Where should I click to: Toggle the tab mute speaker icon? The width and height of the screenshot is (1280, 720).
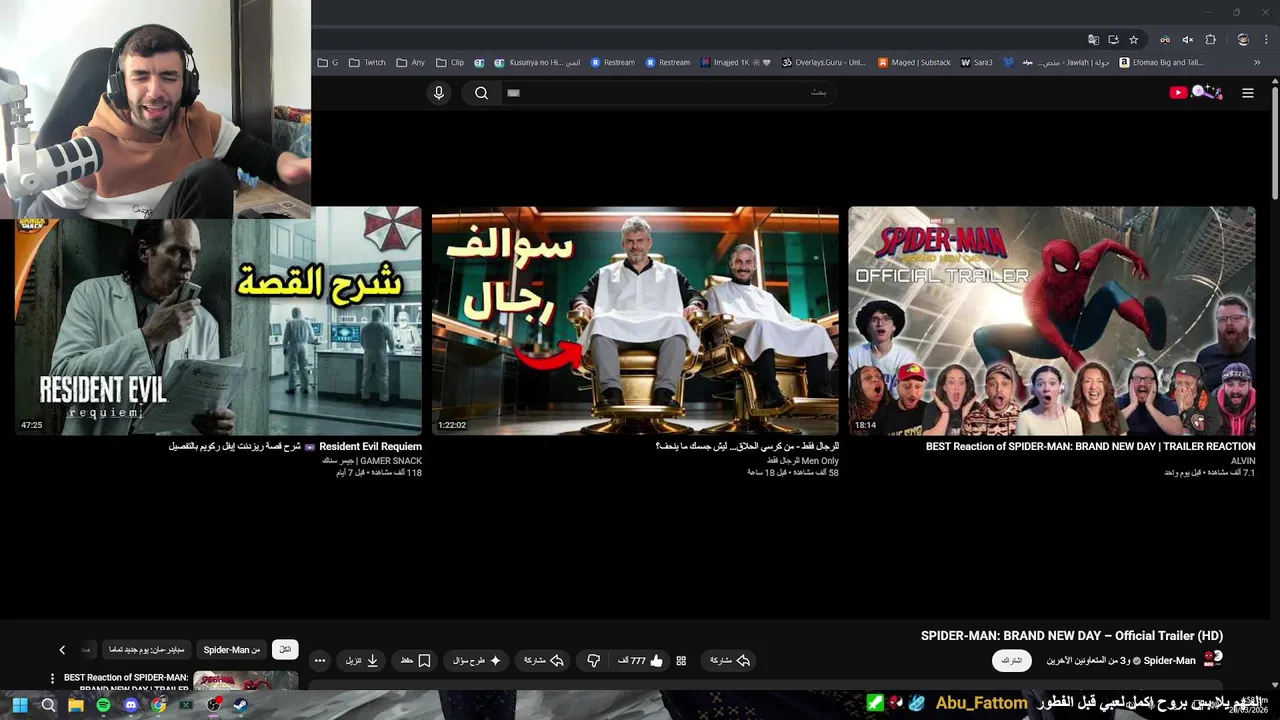point(1187,40)
